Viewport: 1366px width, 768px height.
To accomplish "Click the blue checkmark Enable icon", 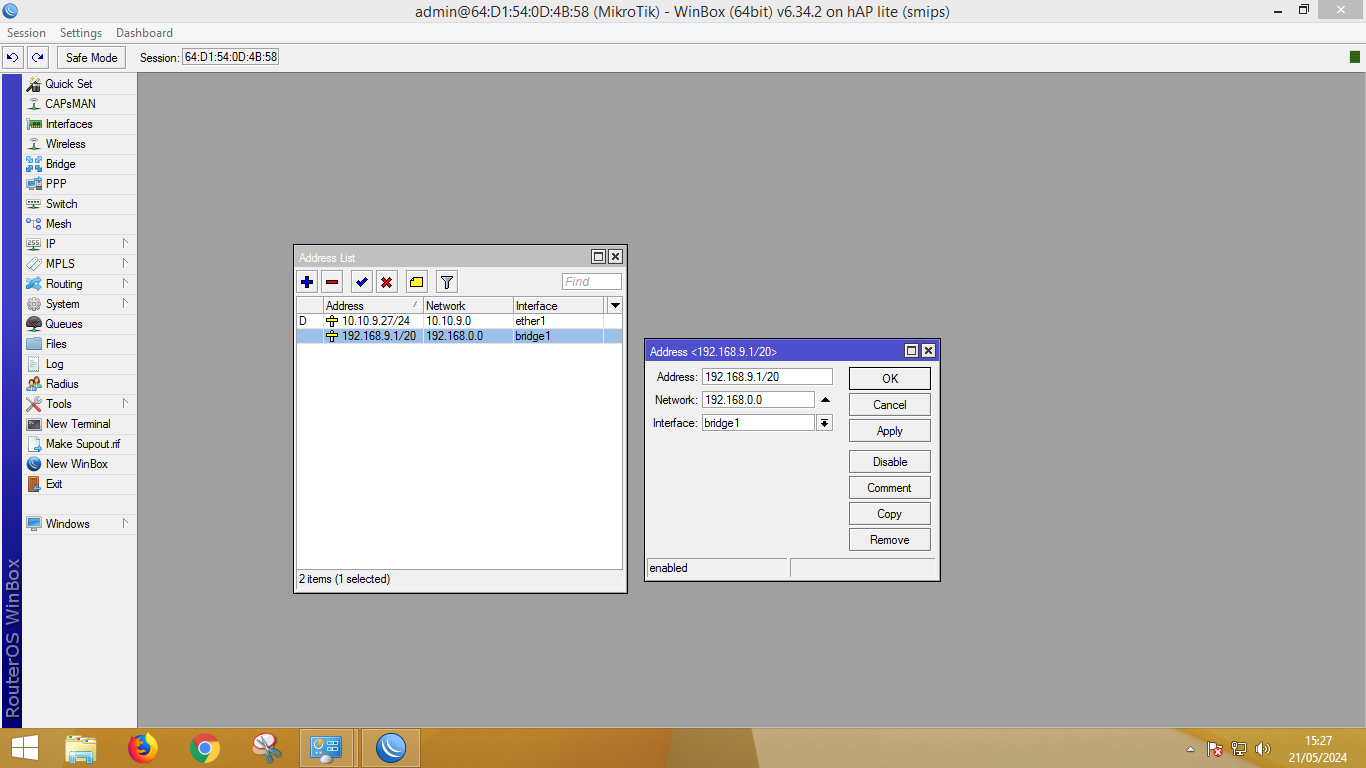I will pyautogui.click(x=362, y=282).
